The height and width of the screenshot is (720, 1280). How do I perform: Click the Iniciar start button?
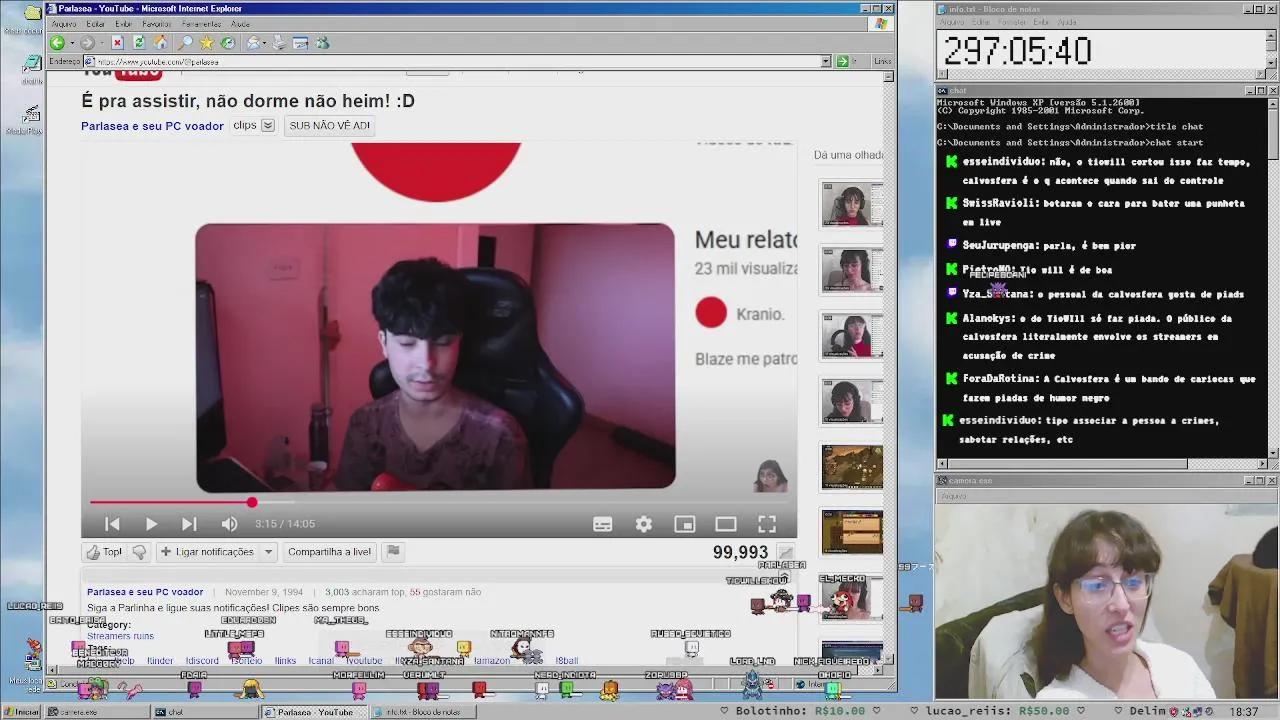tap(22, 712)
